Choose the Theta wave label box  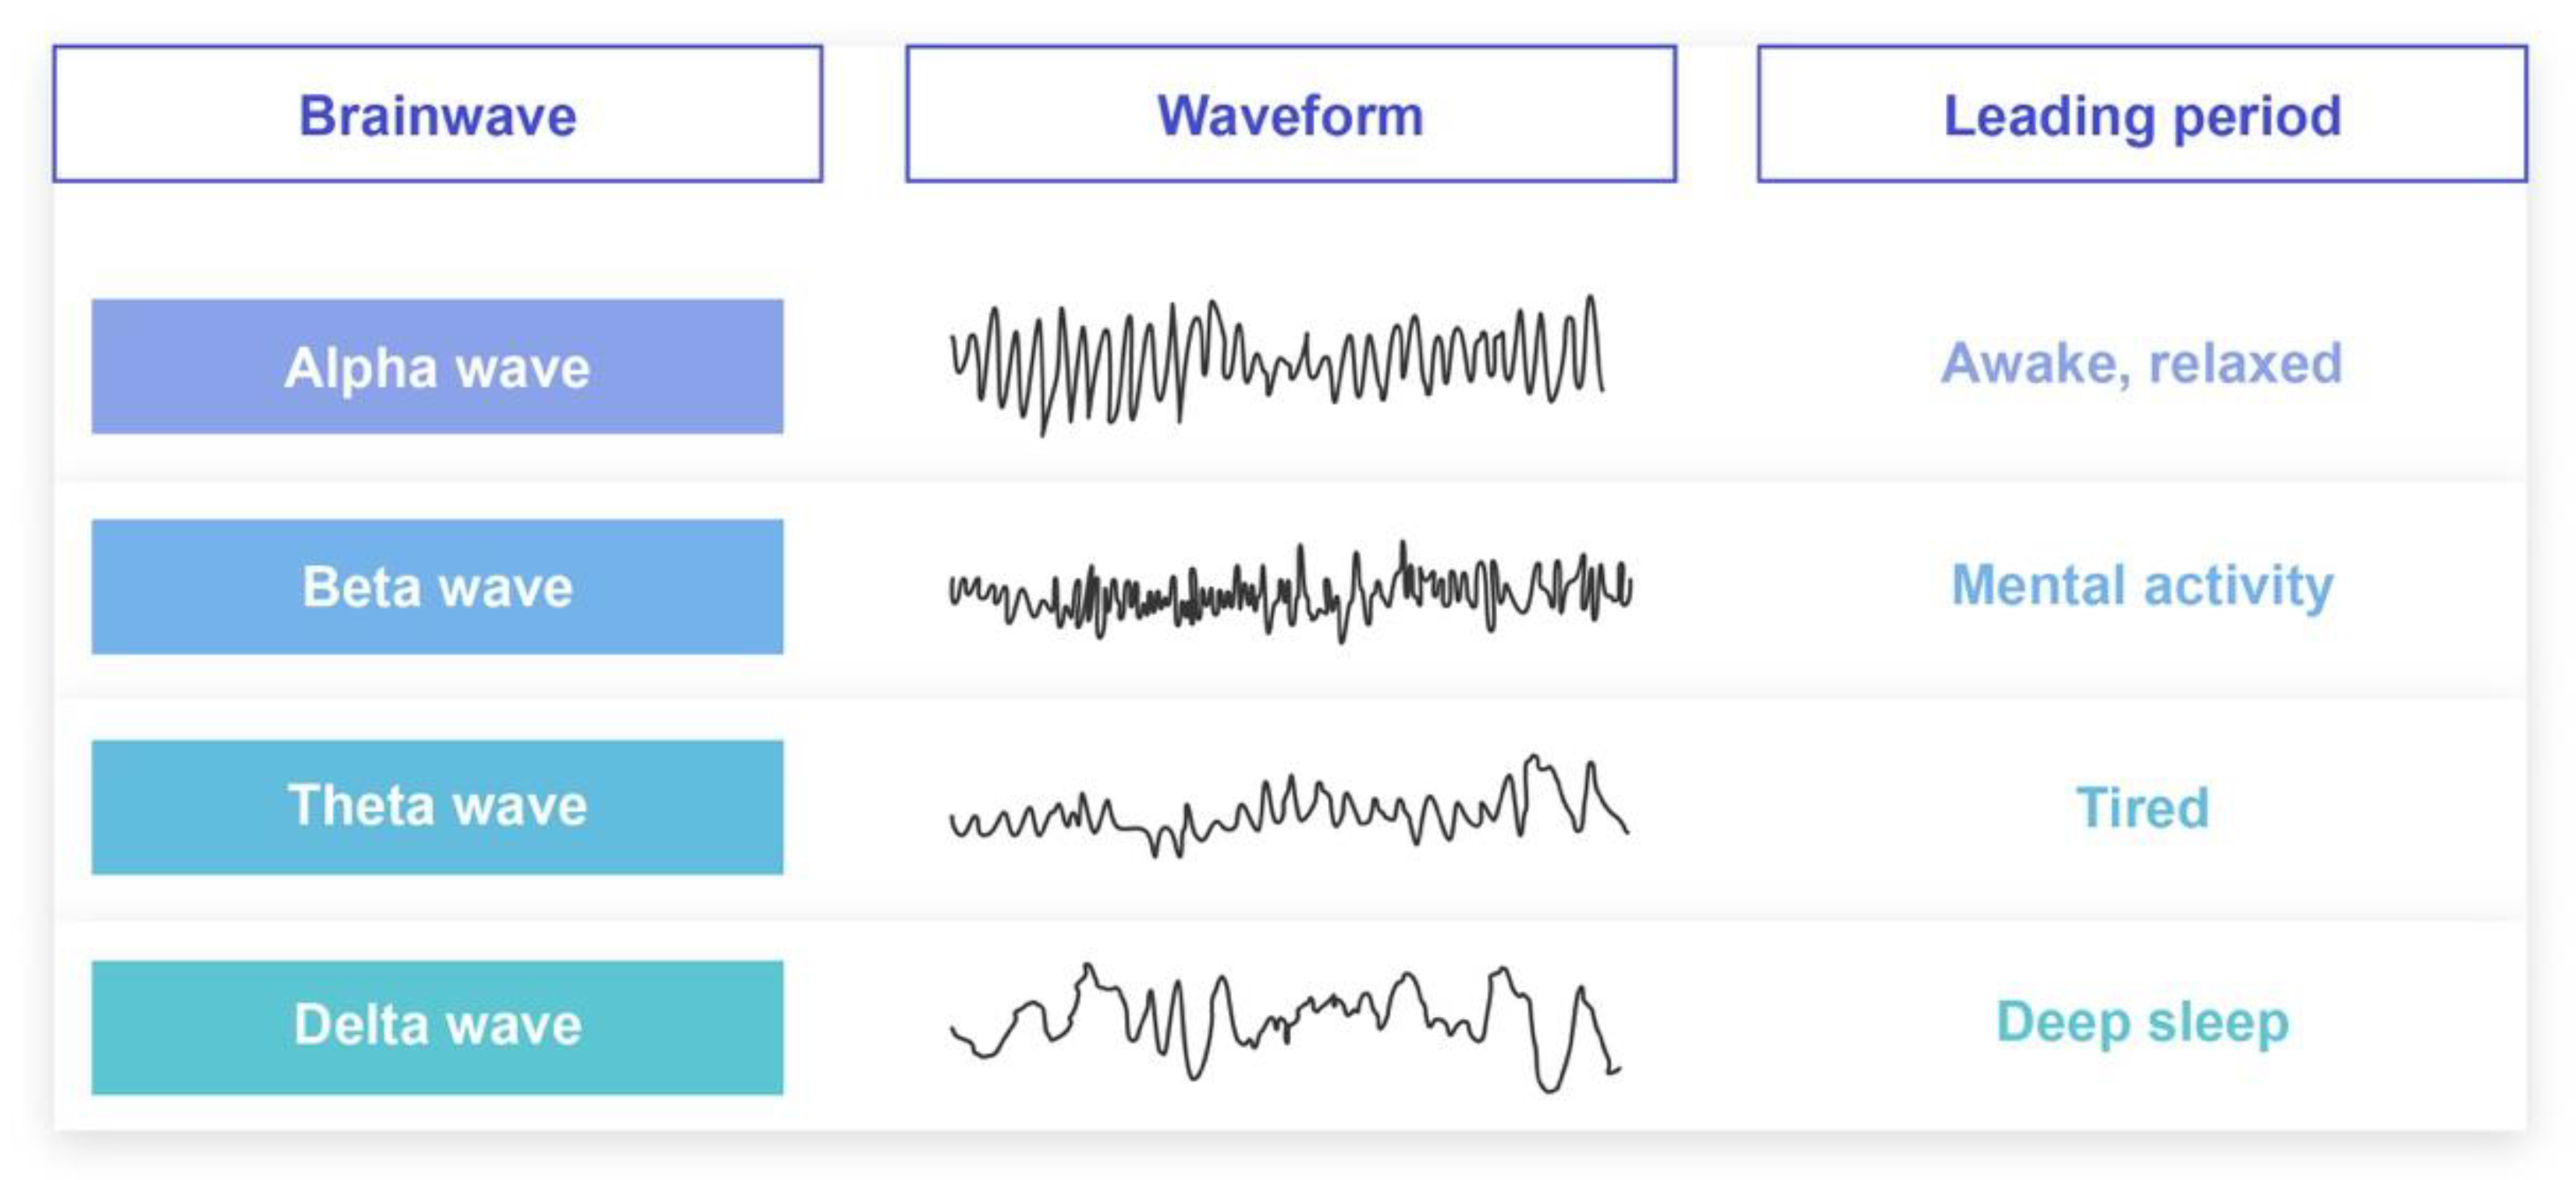[437, 806]
